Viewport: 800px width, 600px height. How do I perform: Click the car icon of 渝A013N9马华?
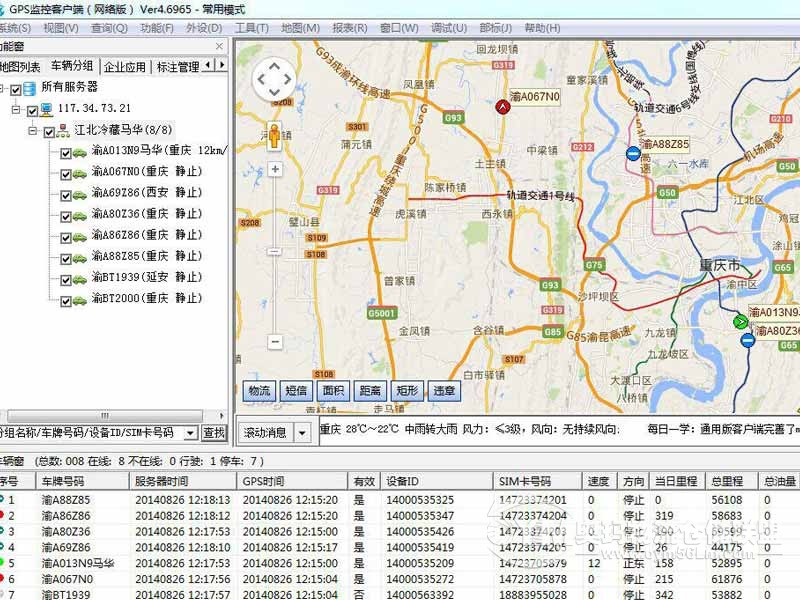point(80,152)
